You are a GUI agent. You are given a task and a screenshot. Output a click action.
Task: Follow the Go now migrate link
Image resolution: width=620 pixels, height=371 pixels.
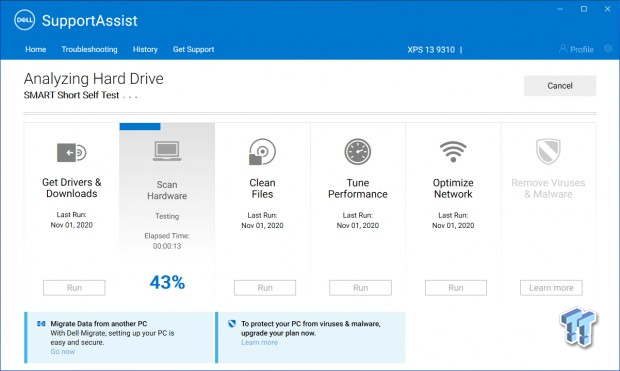[62, 352]
